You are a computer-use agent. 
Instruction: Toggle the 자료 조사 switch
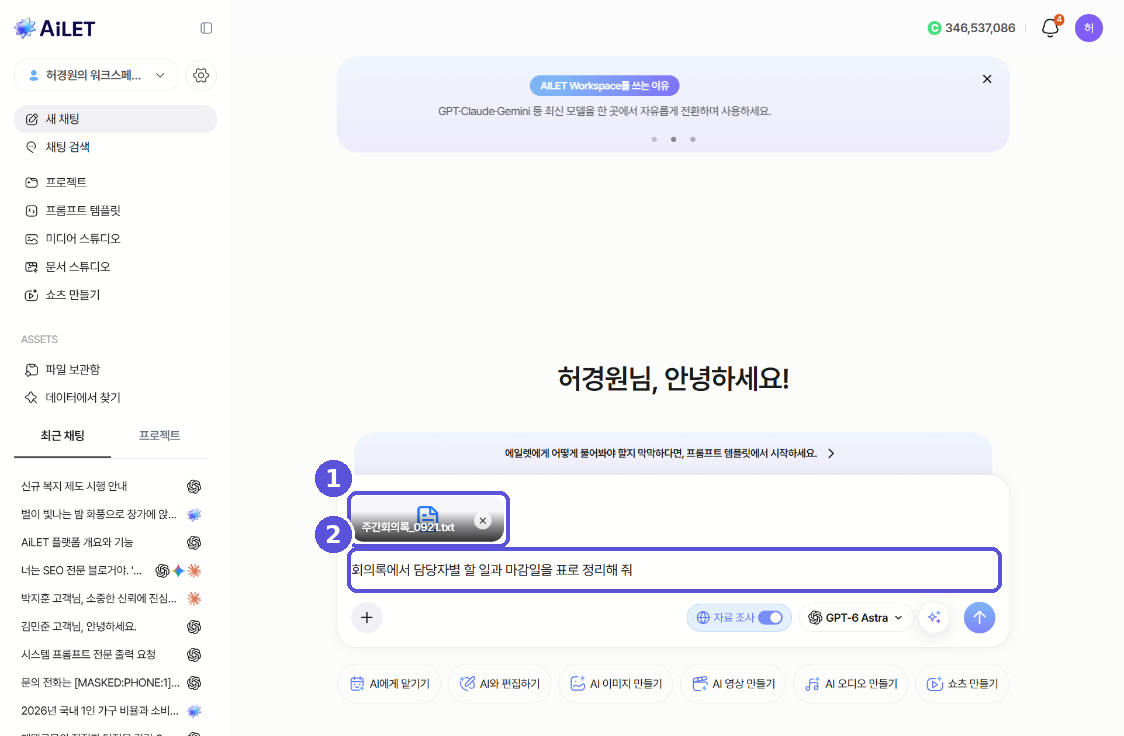[771, 618]
